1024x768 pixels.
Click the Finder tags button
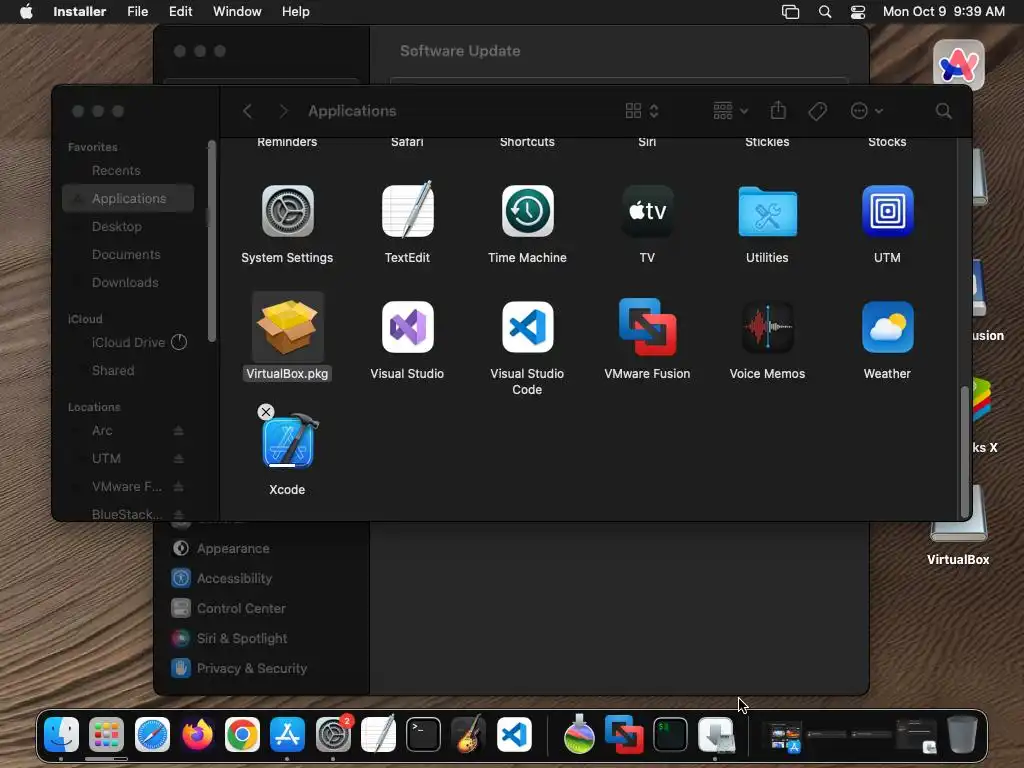(x=818, y=111)
